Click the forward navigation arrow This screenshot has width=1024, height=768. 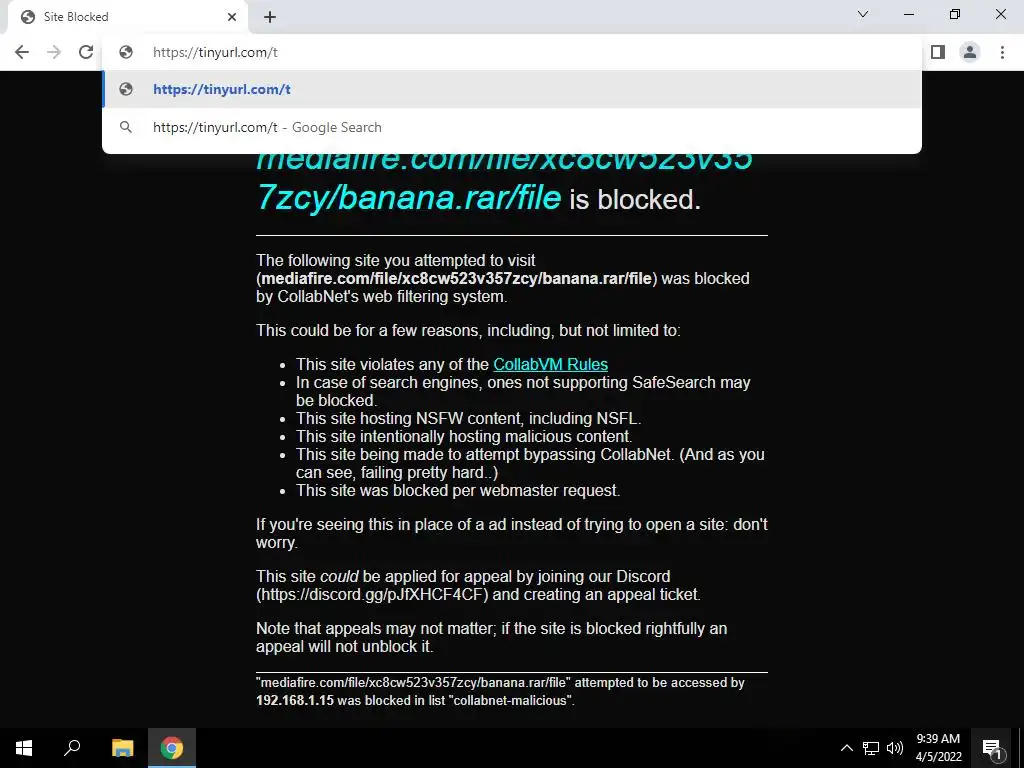pos(54,52)
